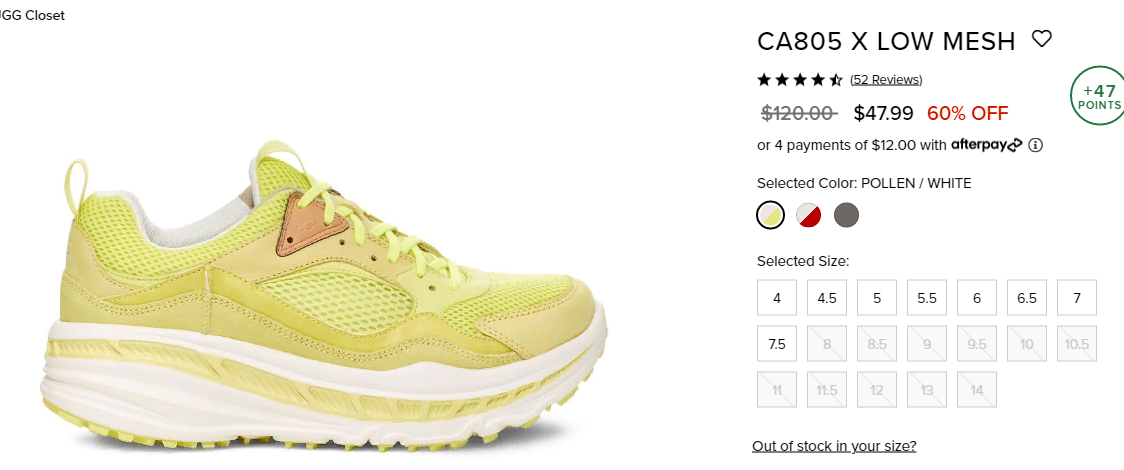Image resolution: width=1124 pixels, height=470 pixels.
Task: Select size 4.5
Action: 827,298
